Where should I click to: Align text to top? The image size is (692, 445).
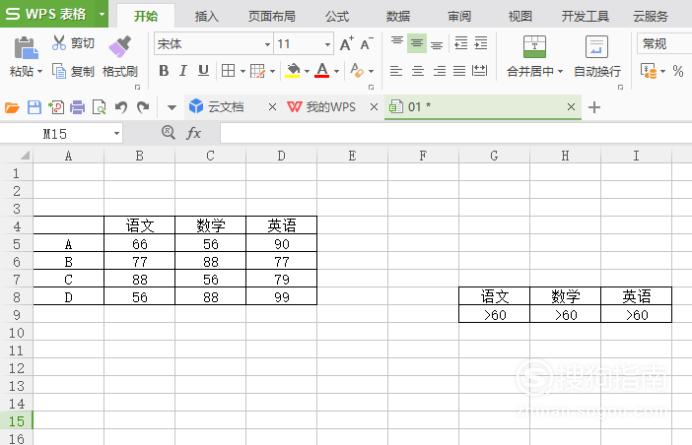point(397,43)
